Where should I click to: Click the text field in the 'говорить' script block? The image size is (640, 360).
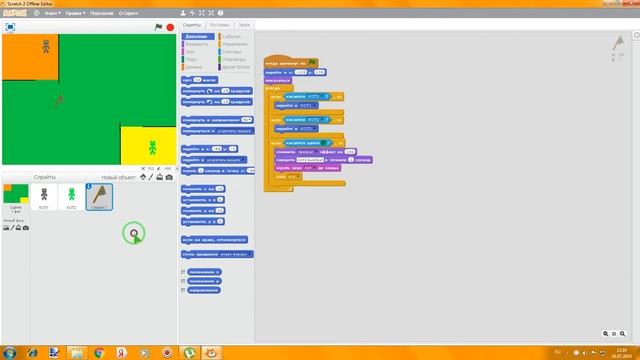(310, 160)
